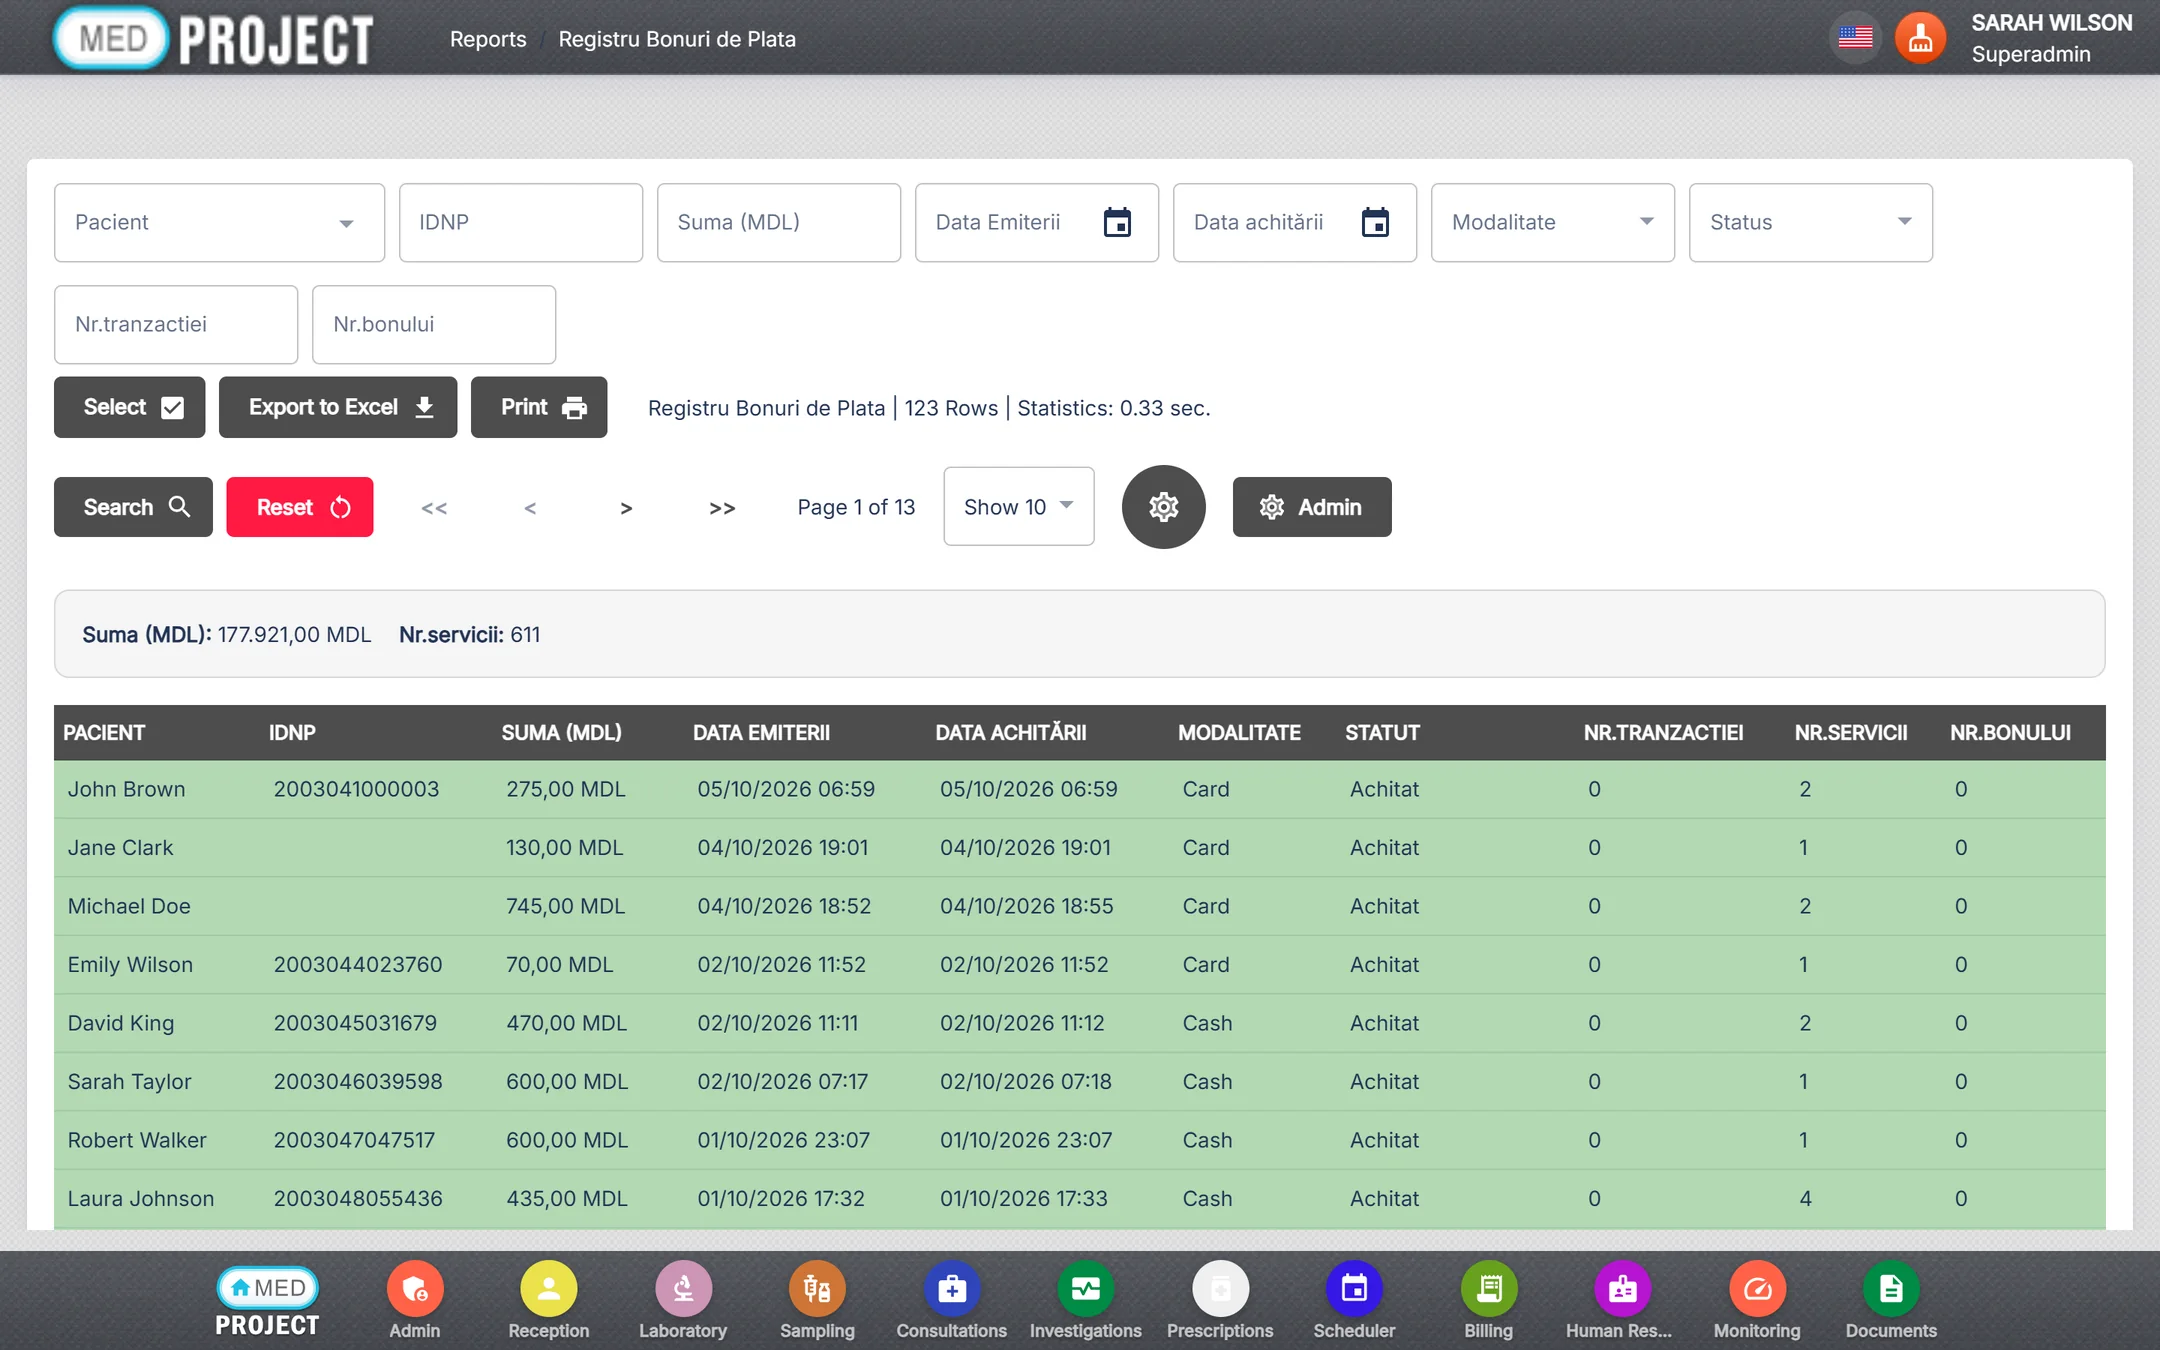The height and width of the screenshot is (1350, 2160).
Task: Open the Investigations module
Action: pos(1085,1300)
